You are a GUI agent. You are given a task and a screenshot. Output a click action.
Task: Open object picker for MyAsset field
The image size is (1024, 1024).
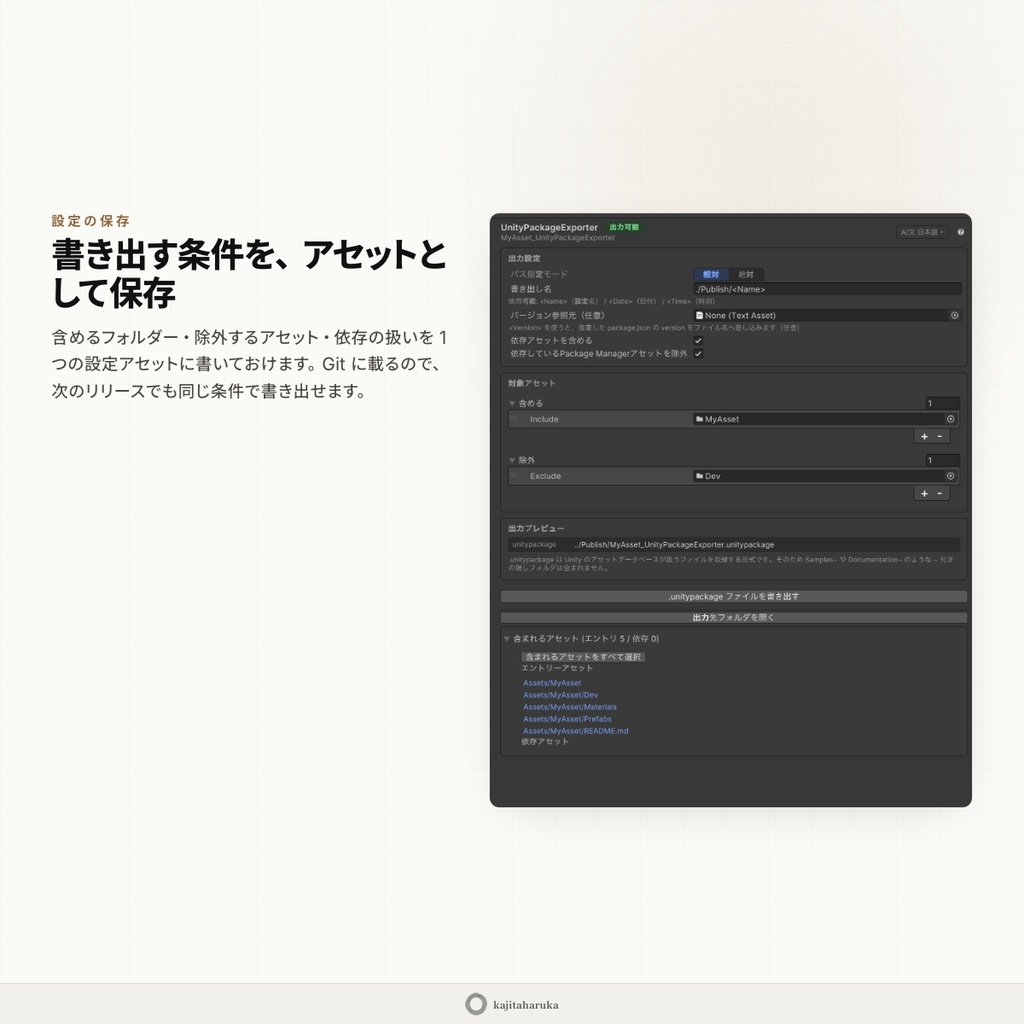point(950,419)
